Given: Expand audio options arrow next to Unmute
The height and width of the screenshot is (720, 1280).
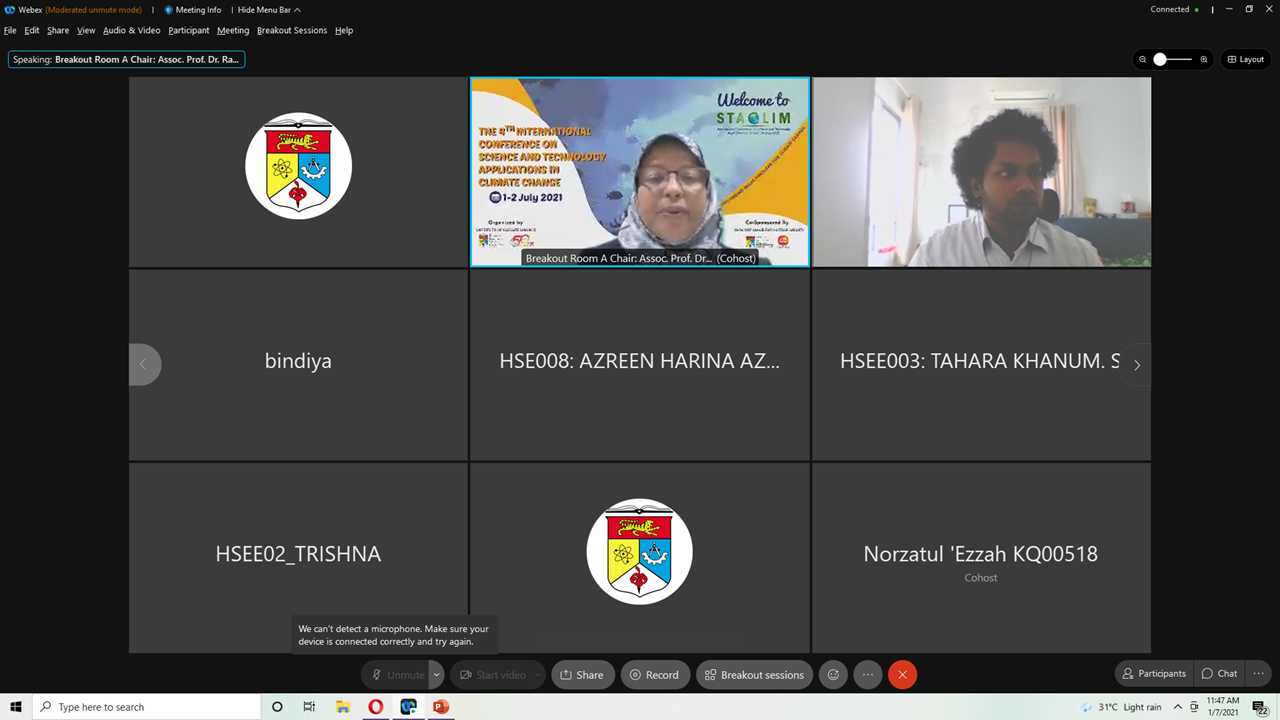Looking at the screenshot, I should 437,675.
